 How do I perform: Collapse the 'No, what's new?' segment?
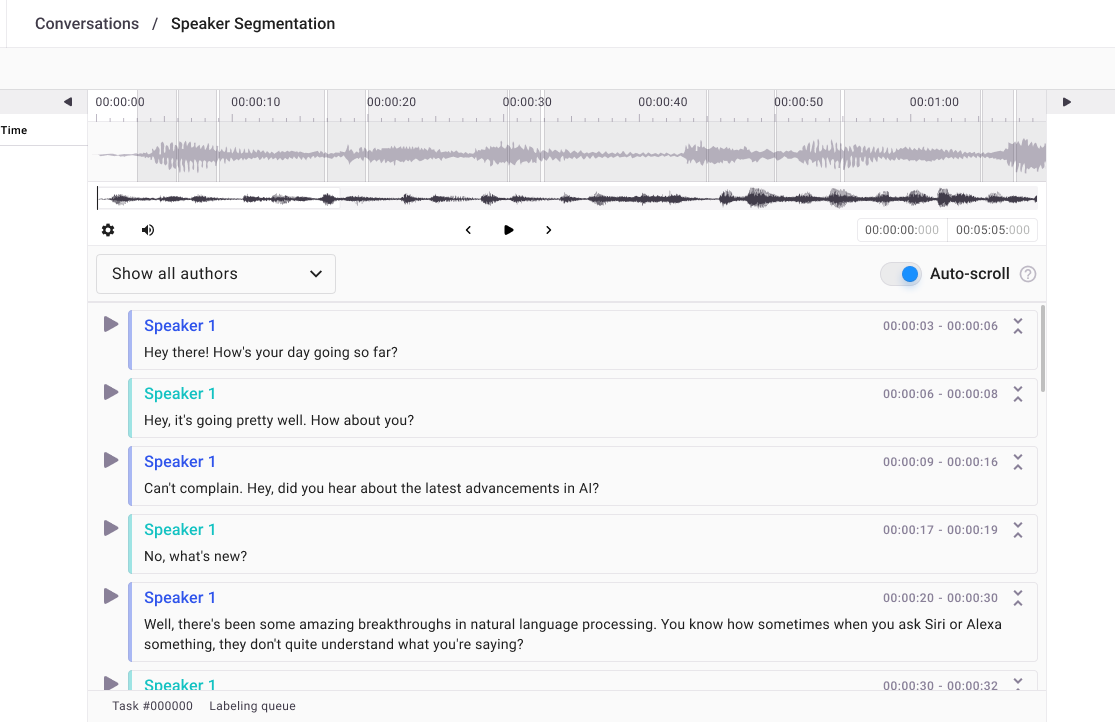(x=1017, y=530)
